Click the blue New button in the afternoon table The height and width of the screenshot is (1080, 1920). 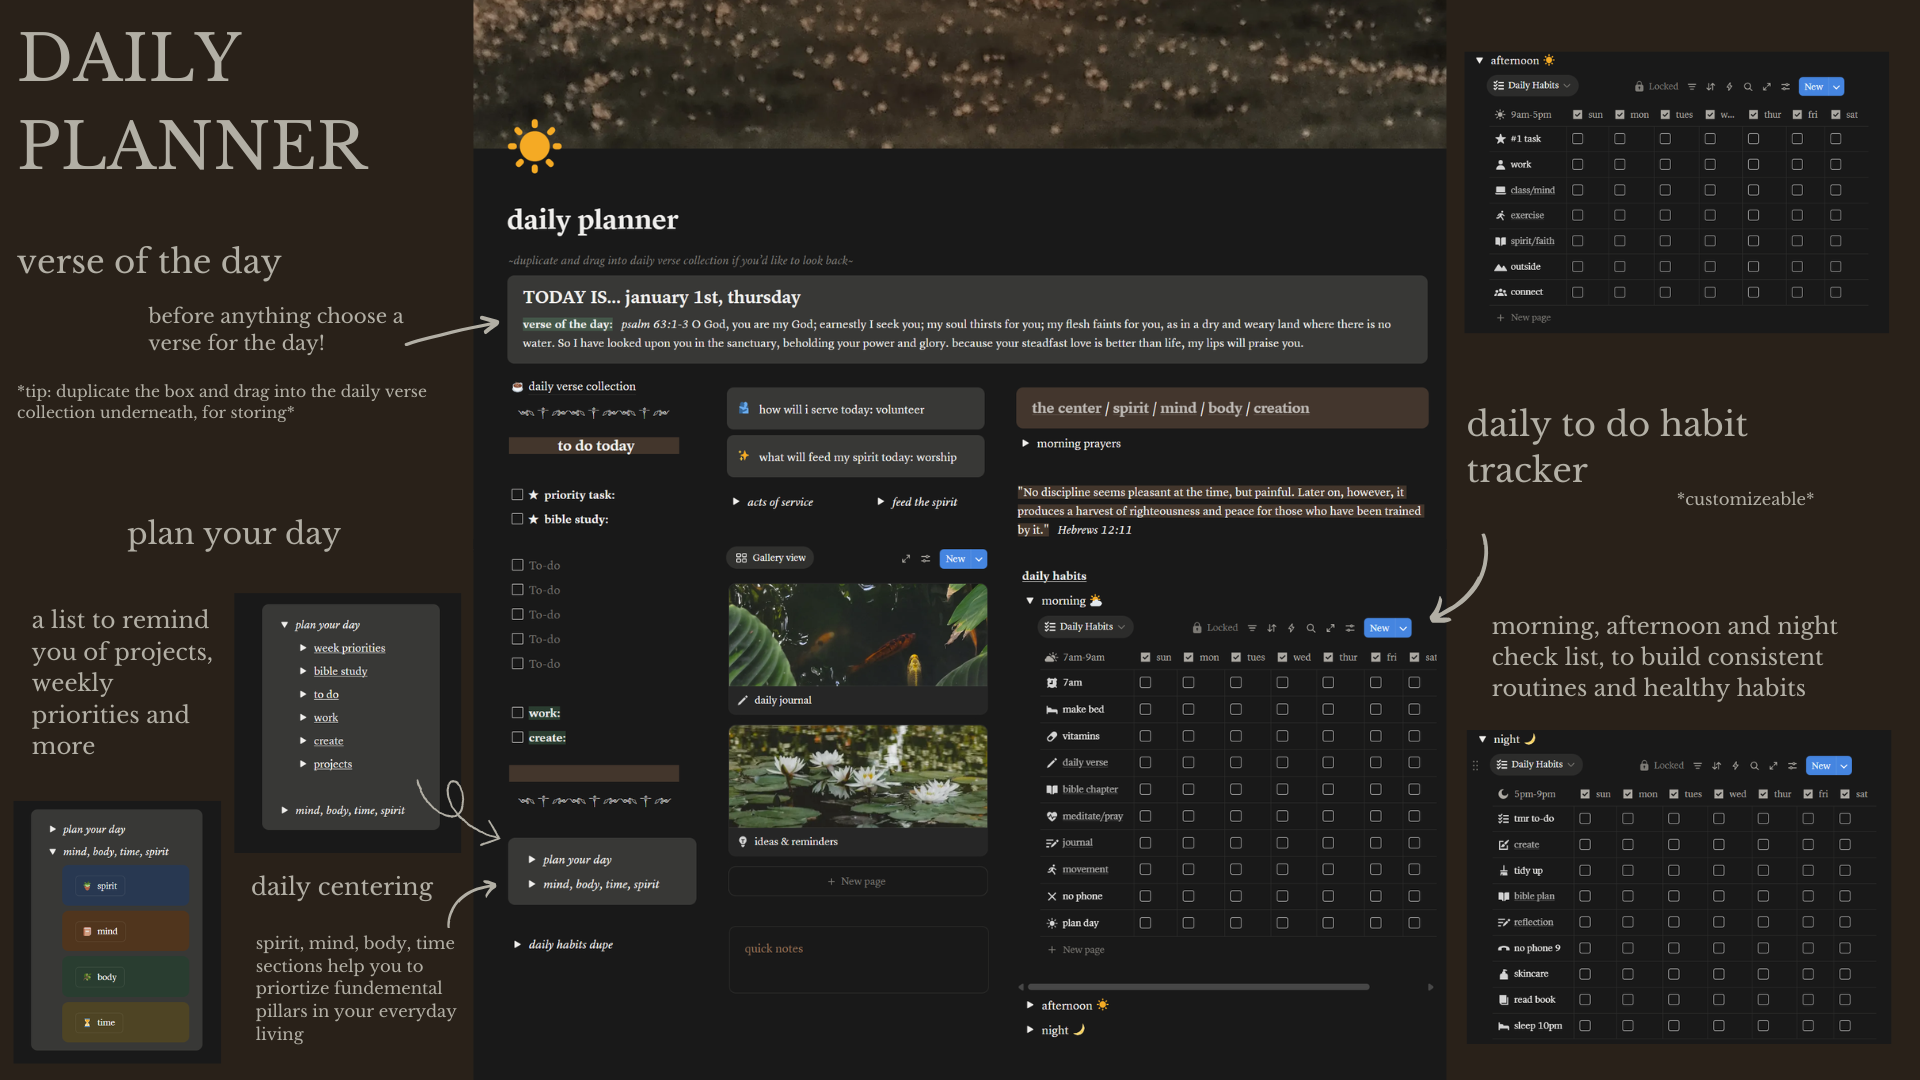coord(1815,86)
